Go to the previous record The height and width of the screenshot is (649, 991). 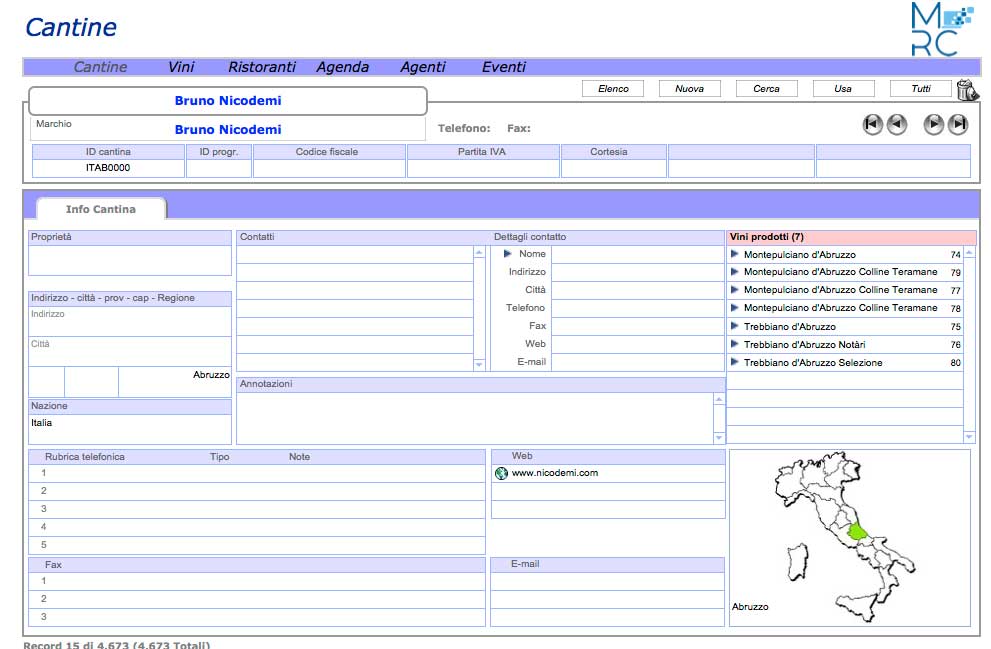[x=896, y=124]
